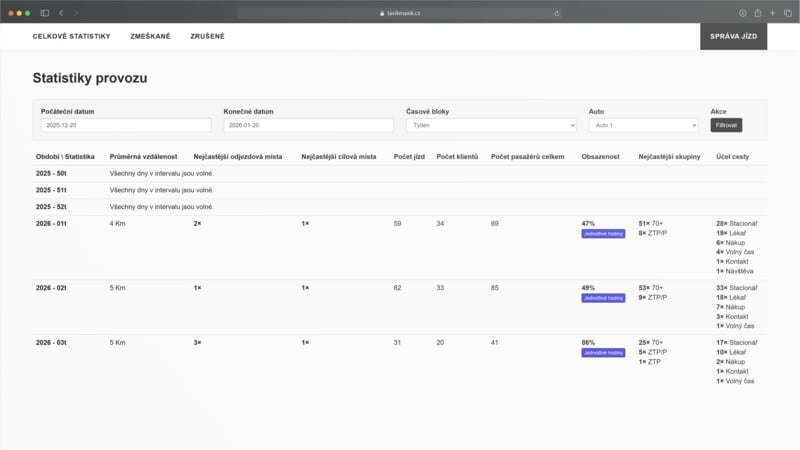Click the Počáteční datum input field

coord(126,125)
